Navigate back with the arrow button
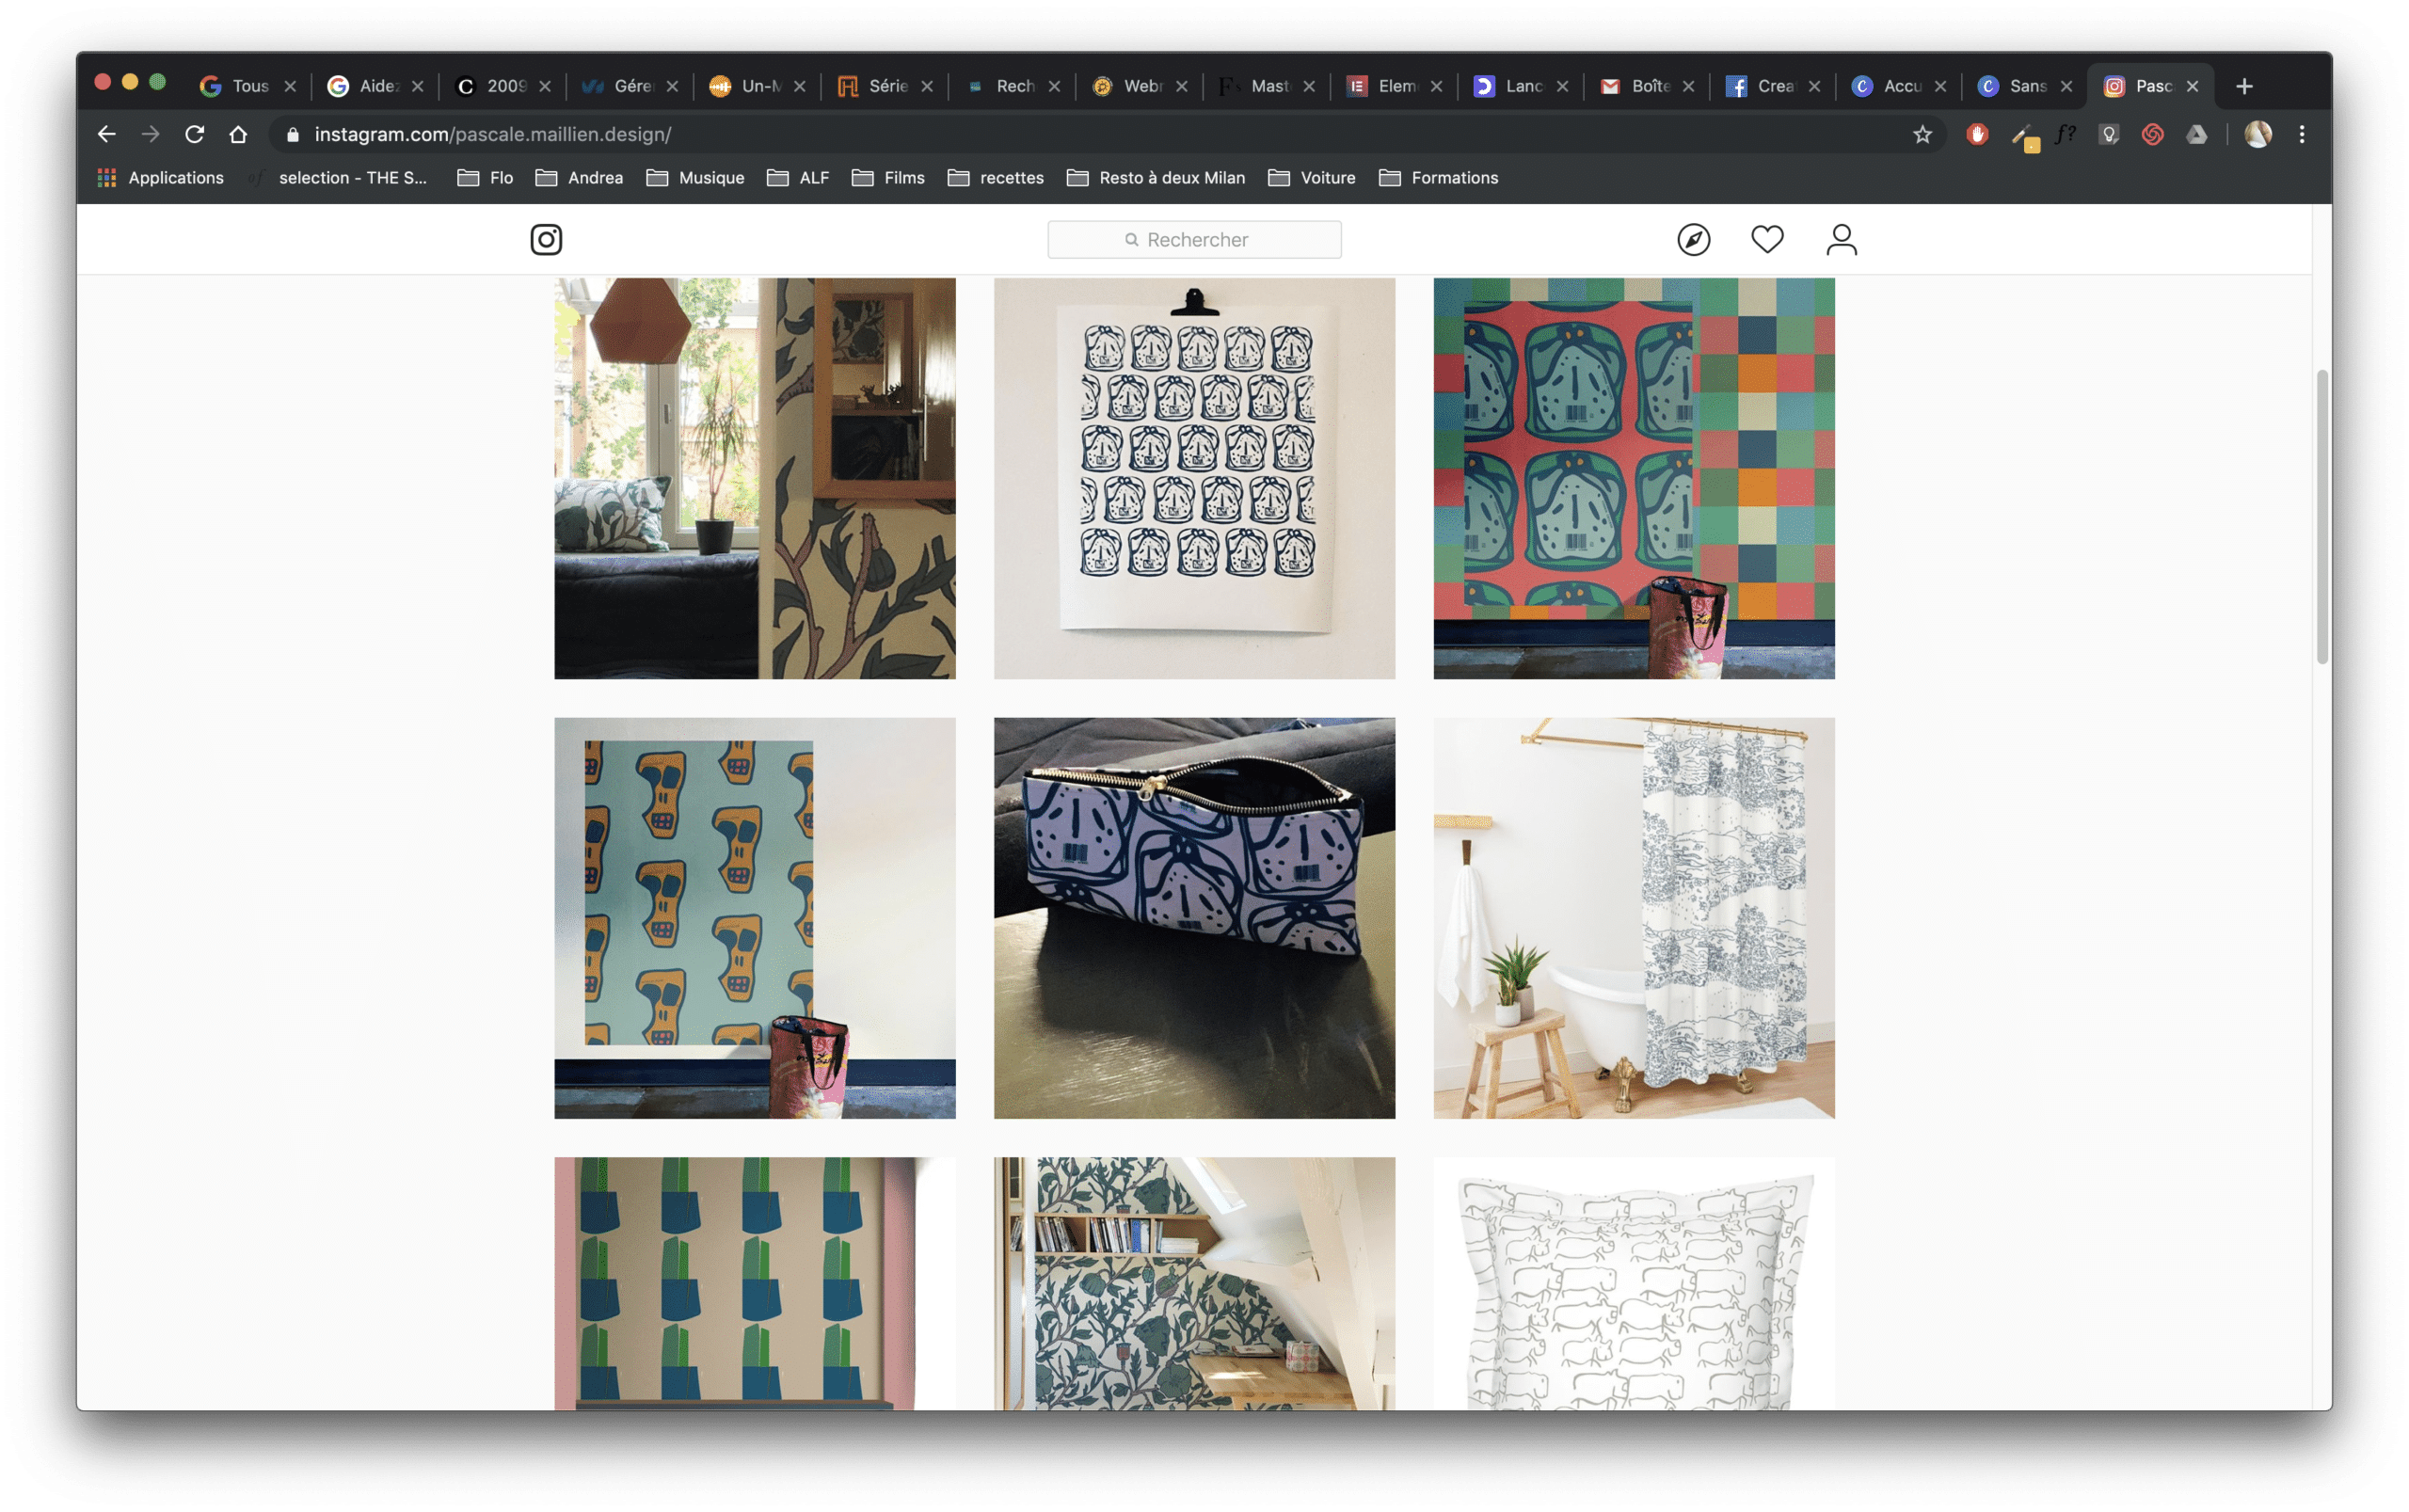The height and width of the screenshot is (1512, 2409). click(x=107, y=134)
